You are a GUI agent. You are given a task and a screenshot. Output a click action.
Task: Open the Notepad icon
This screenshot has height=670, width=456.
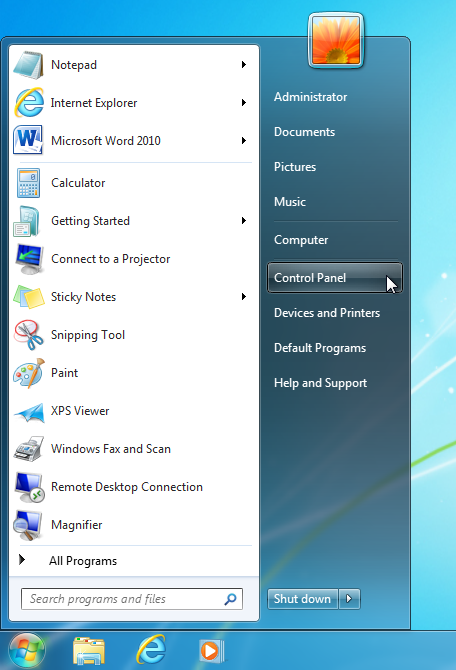click(x=28, y=65)
